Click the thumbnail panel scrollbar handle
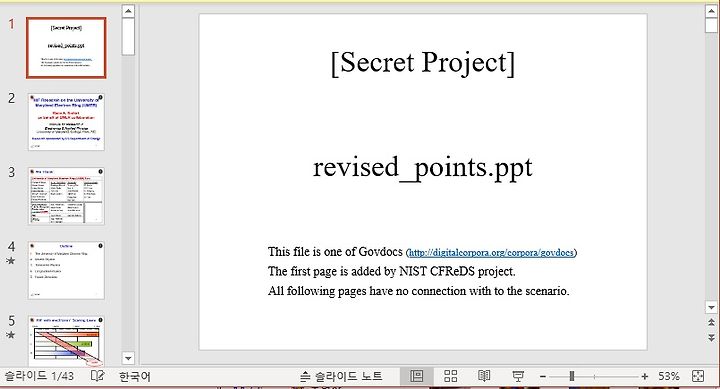This screenshot has width=720, height=389. [129, 37]
